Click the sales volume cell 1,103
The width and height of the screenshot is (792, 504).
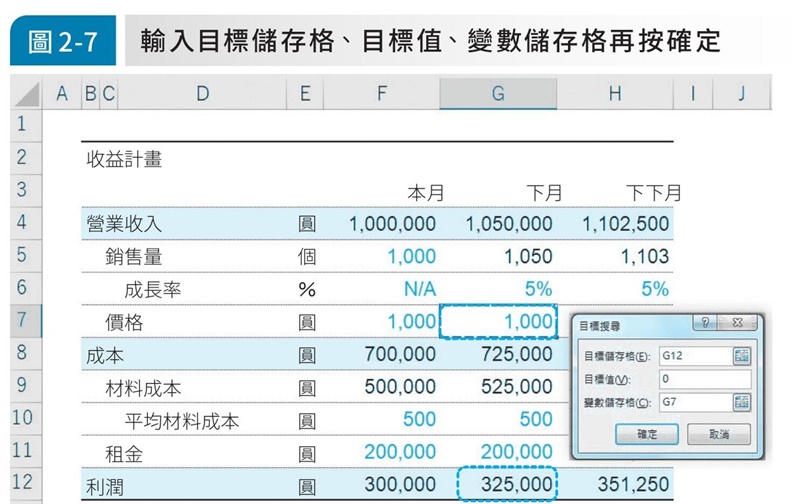(x=645, y=257)
